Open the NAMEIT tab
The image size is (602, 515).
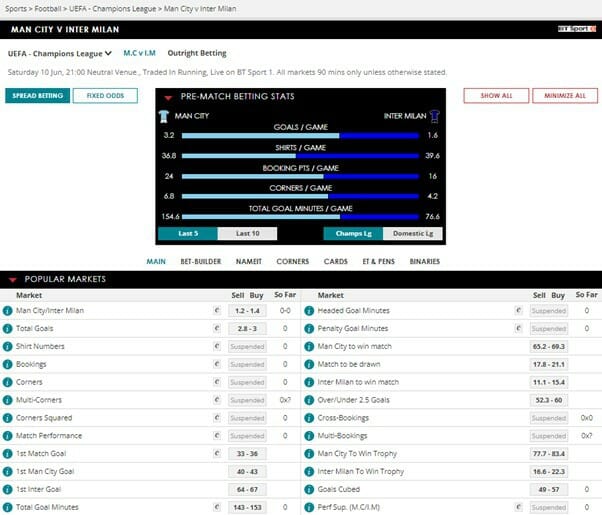[x=249, y=262]
